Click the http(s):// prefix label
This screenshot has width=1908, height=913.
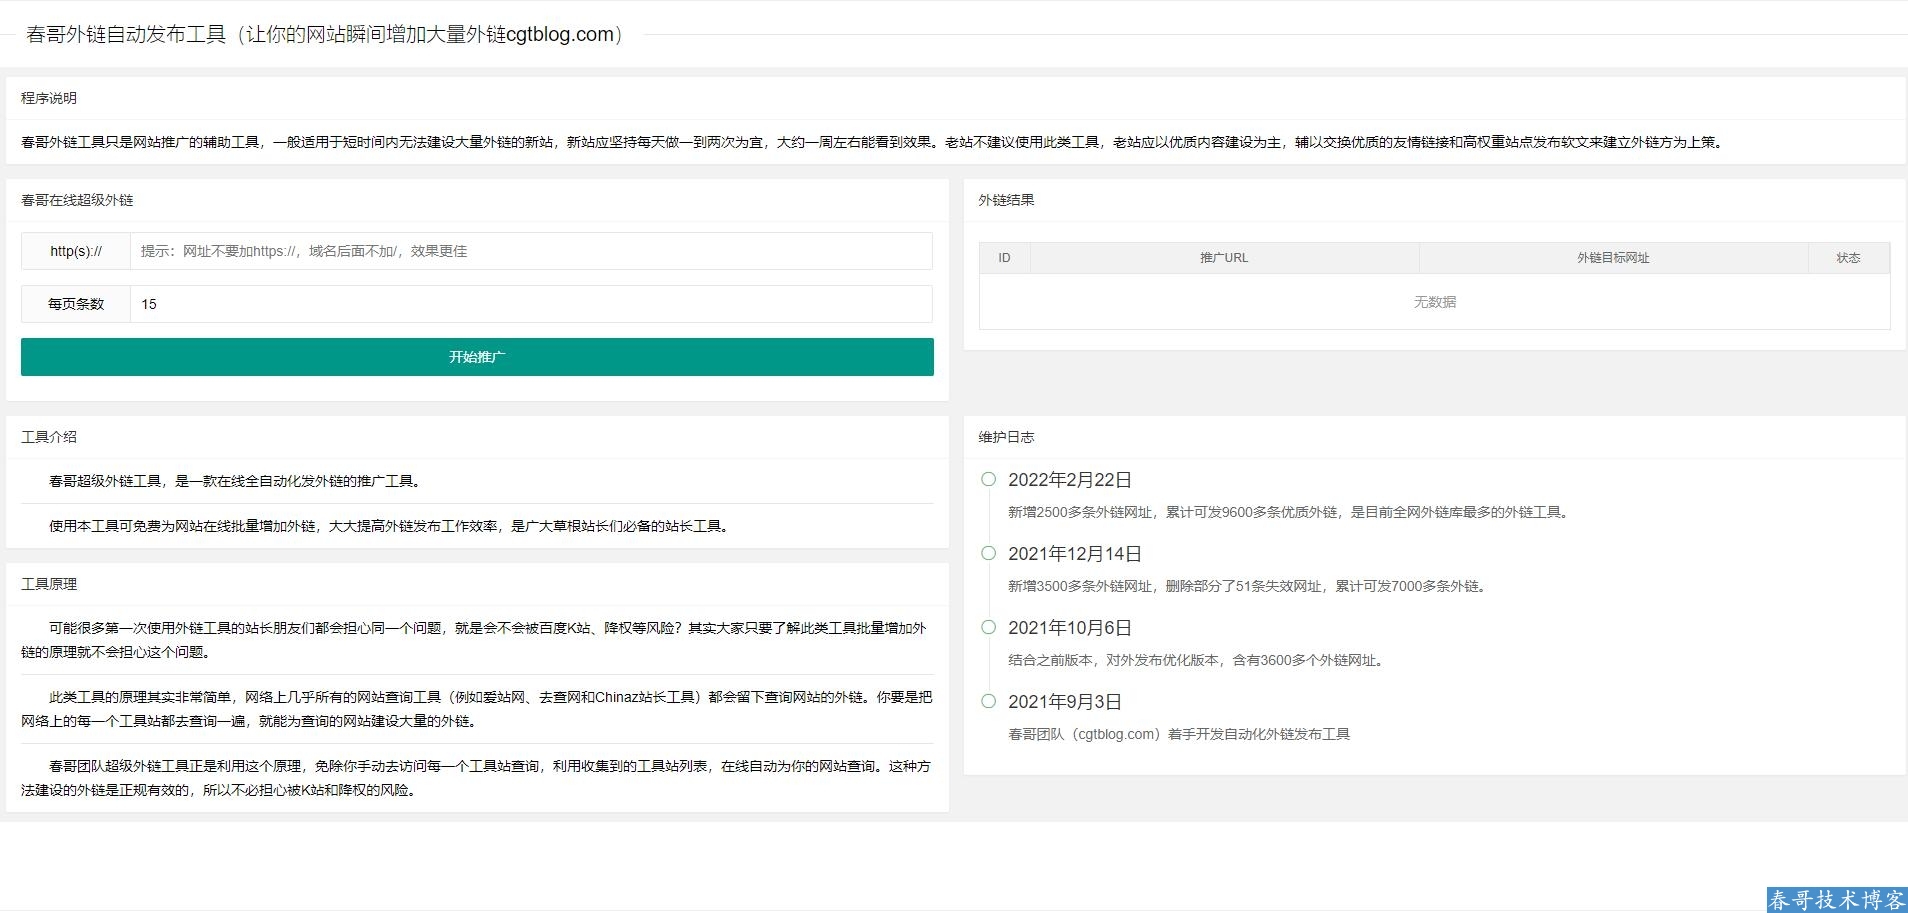point(76,251)
